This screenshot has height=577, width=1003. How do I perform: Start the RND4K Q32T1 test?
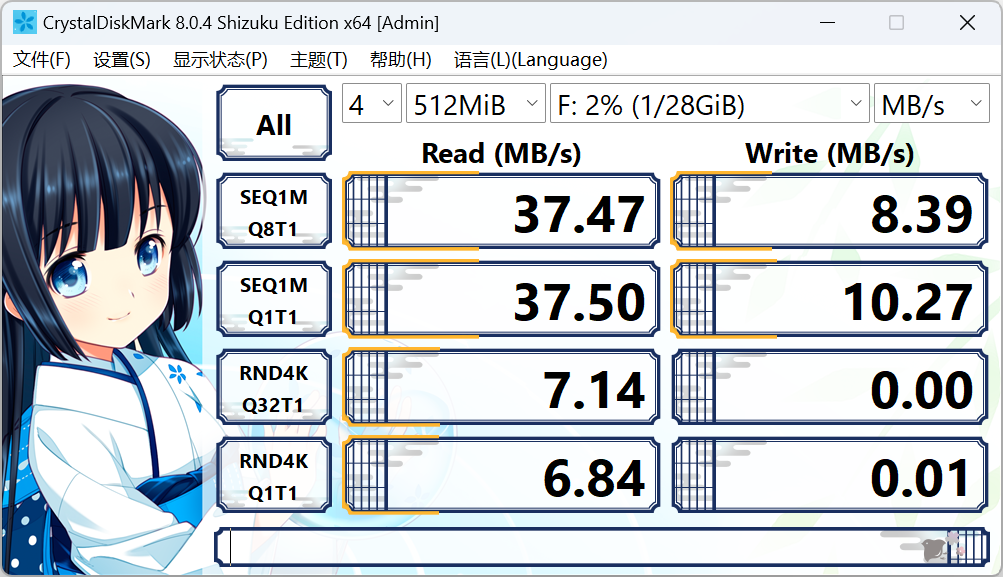(274, 388)
